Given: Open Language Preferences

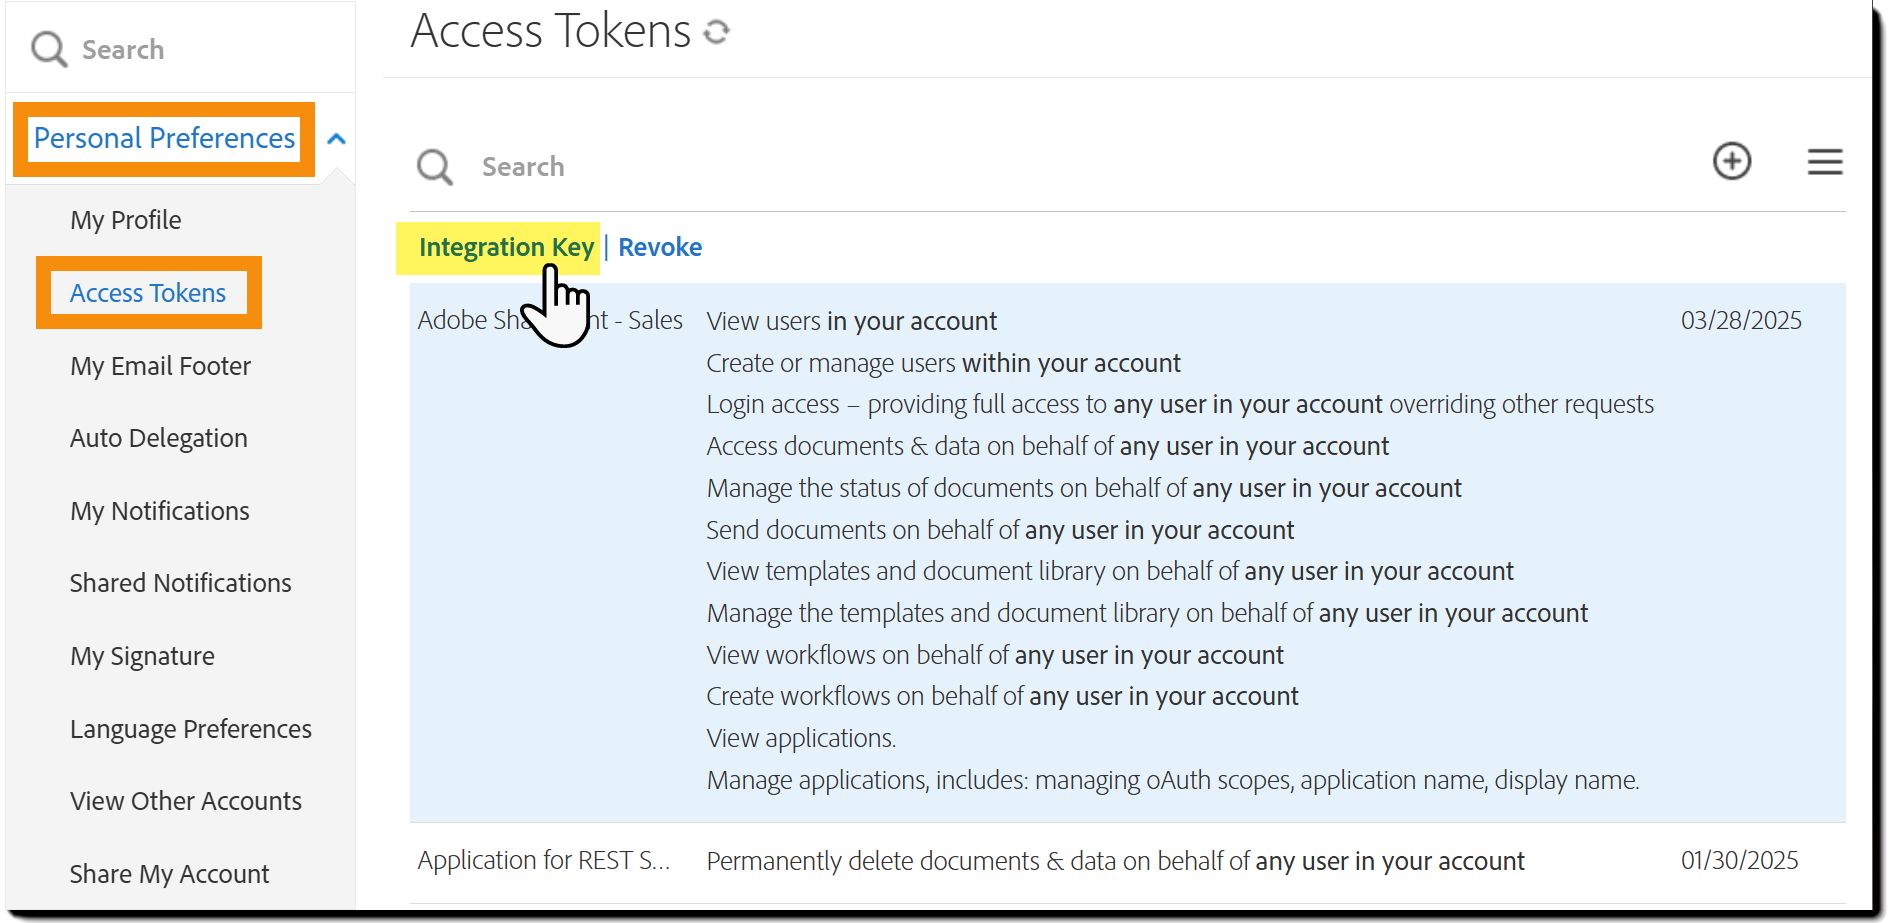Looking at the screenshot, I should coord(190,729).
